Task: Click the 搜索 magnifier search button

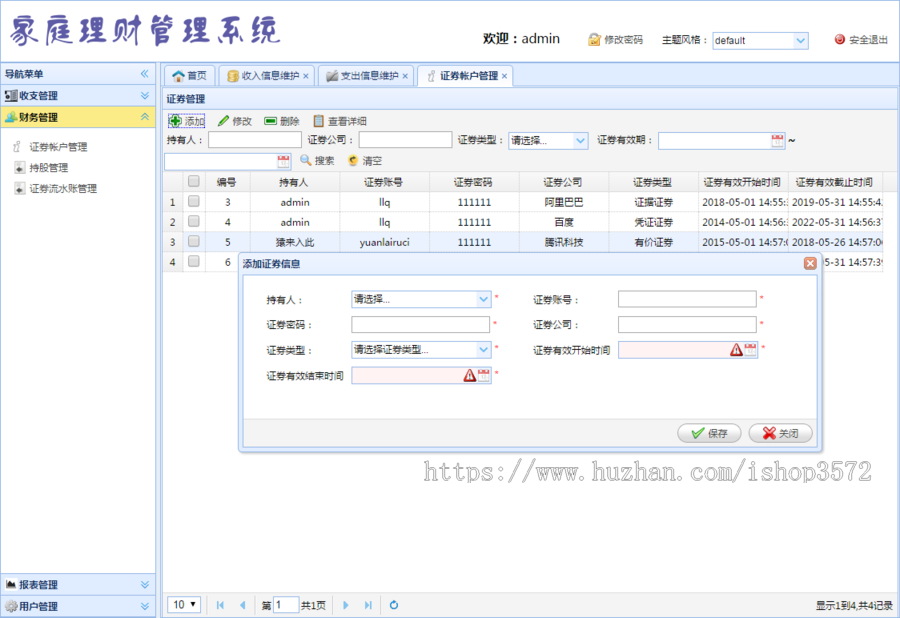Action: (x=317, y=161)
